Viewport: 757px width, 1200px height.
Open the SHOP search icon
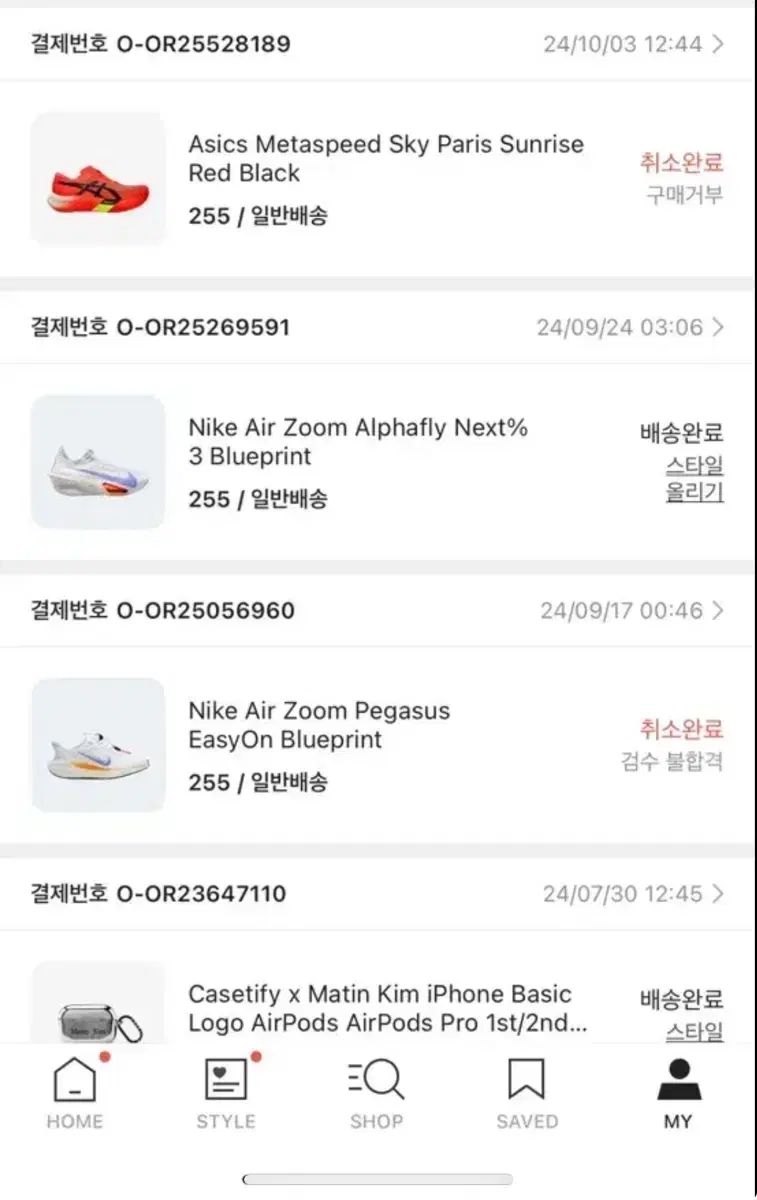[x=376, y=1080]
